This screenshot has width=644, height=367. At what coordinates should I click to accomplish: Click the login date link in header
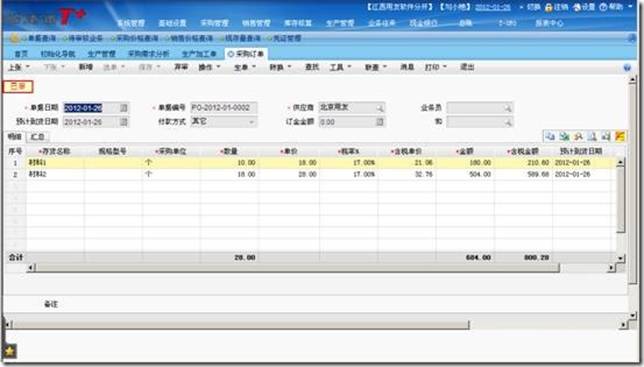coord(493,7)
